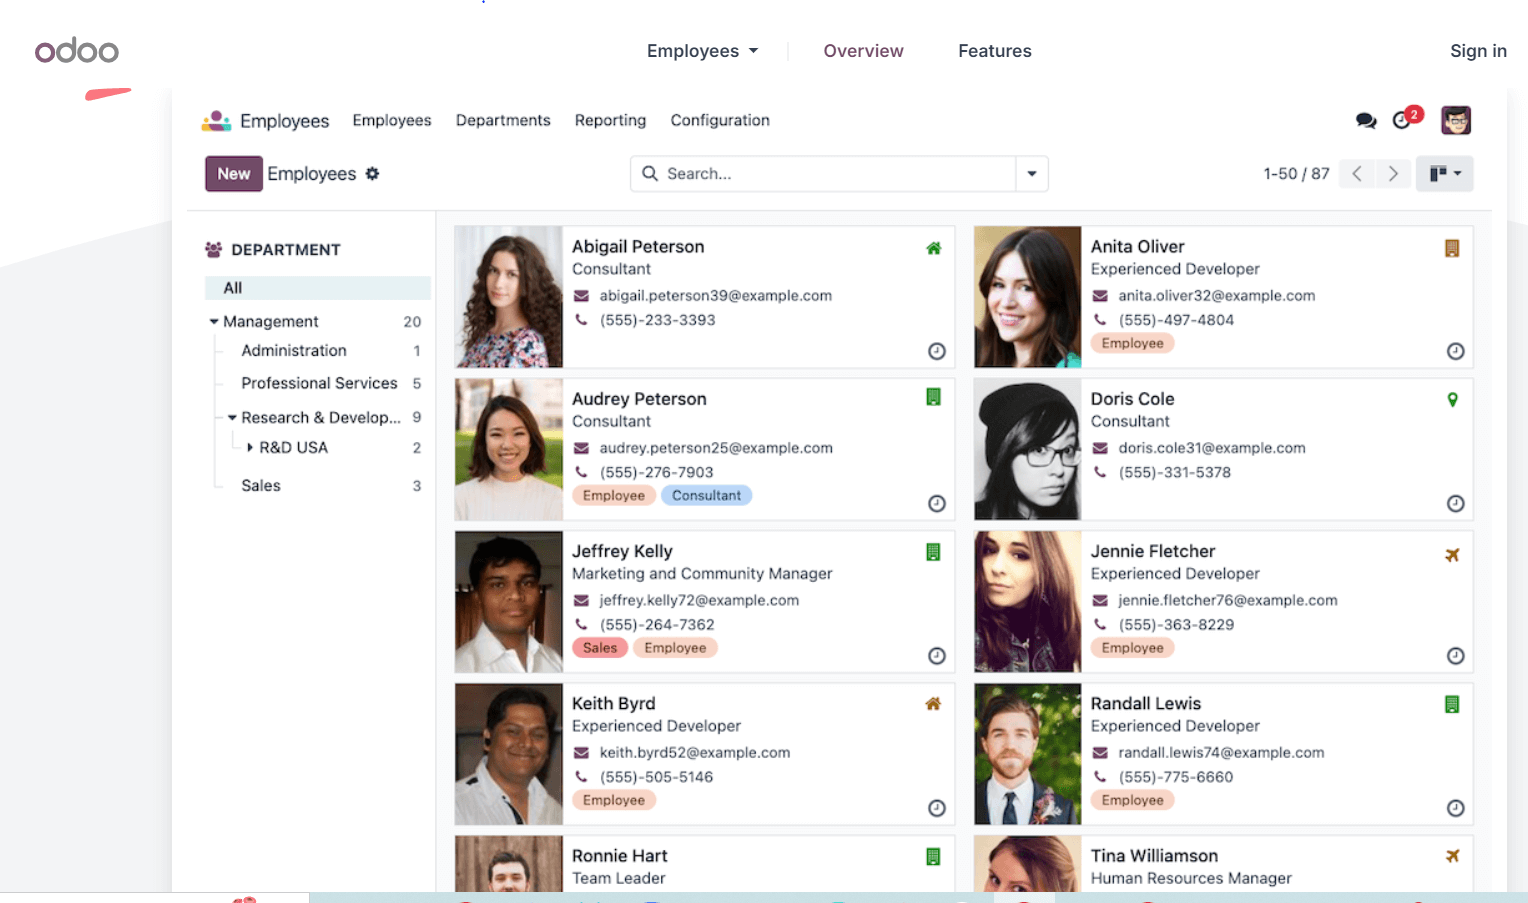Screen dimensions: 1528x903
Task: Open Tina Williamson's name
Action: coord(1154,856)
